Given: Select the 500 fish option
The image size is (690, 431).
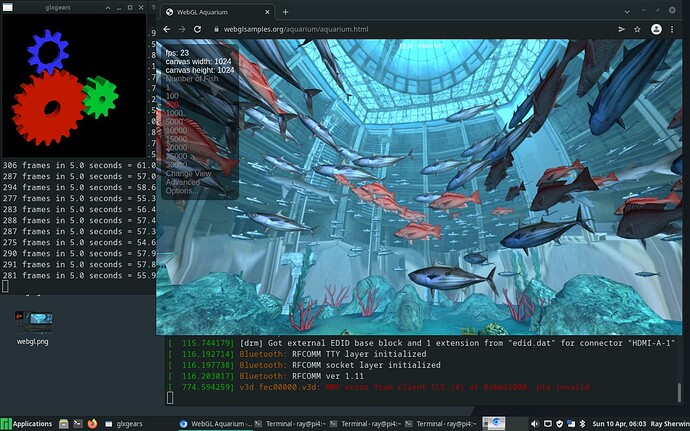Looking at the screenshot, I should pyautogui.click(x=172, y=105).
